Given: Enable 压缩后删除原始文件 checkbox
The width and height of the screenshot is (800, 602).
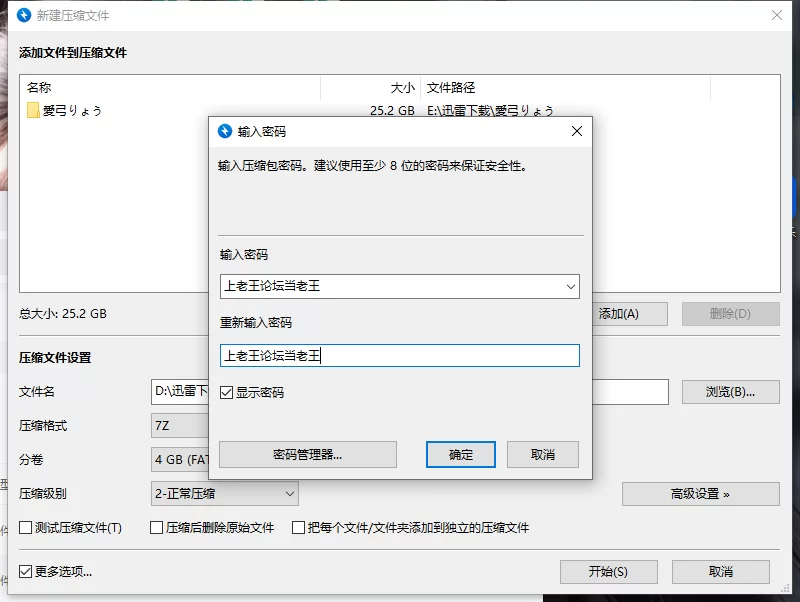Looking at the screenshot, I should tap(157, 528).
